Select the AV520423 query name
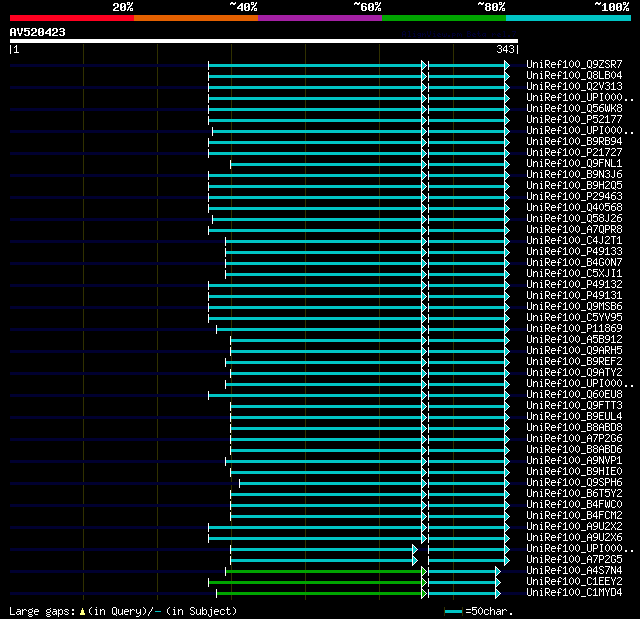640x619 pixels. [38, 32]
